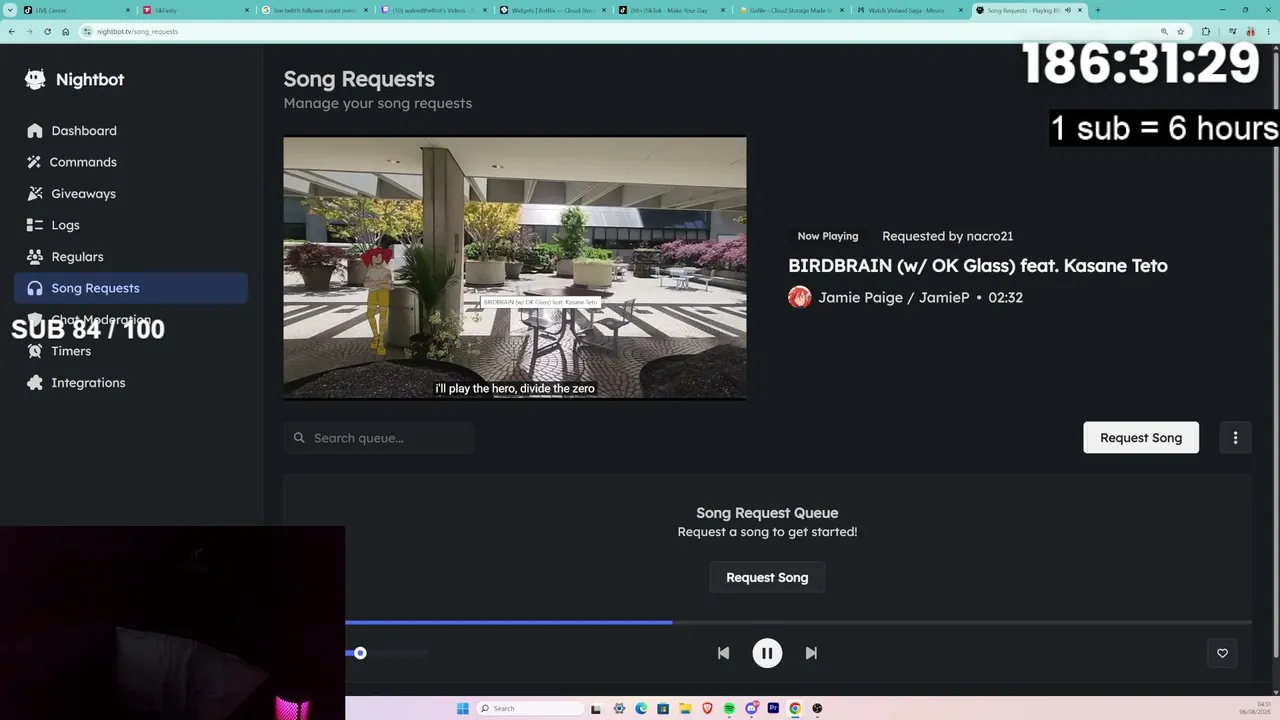Launch Microsoft Edge from the taskbar

(x=641, y=708)
